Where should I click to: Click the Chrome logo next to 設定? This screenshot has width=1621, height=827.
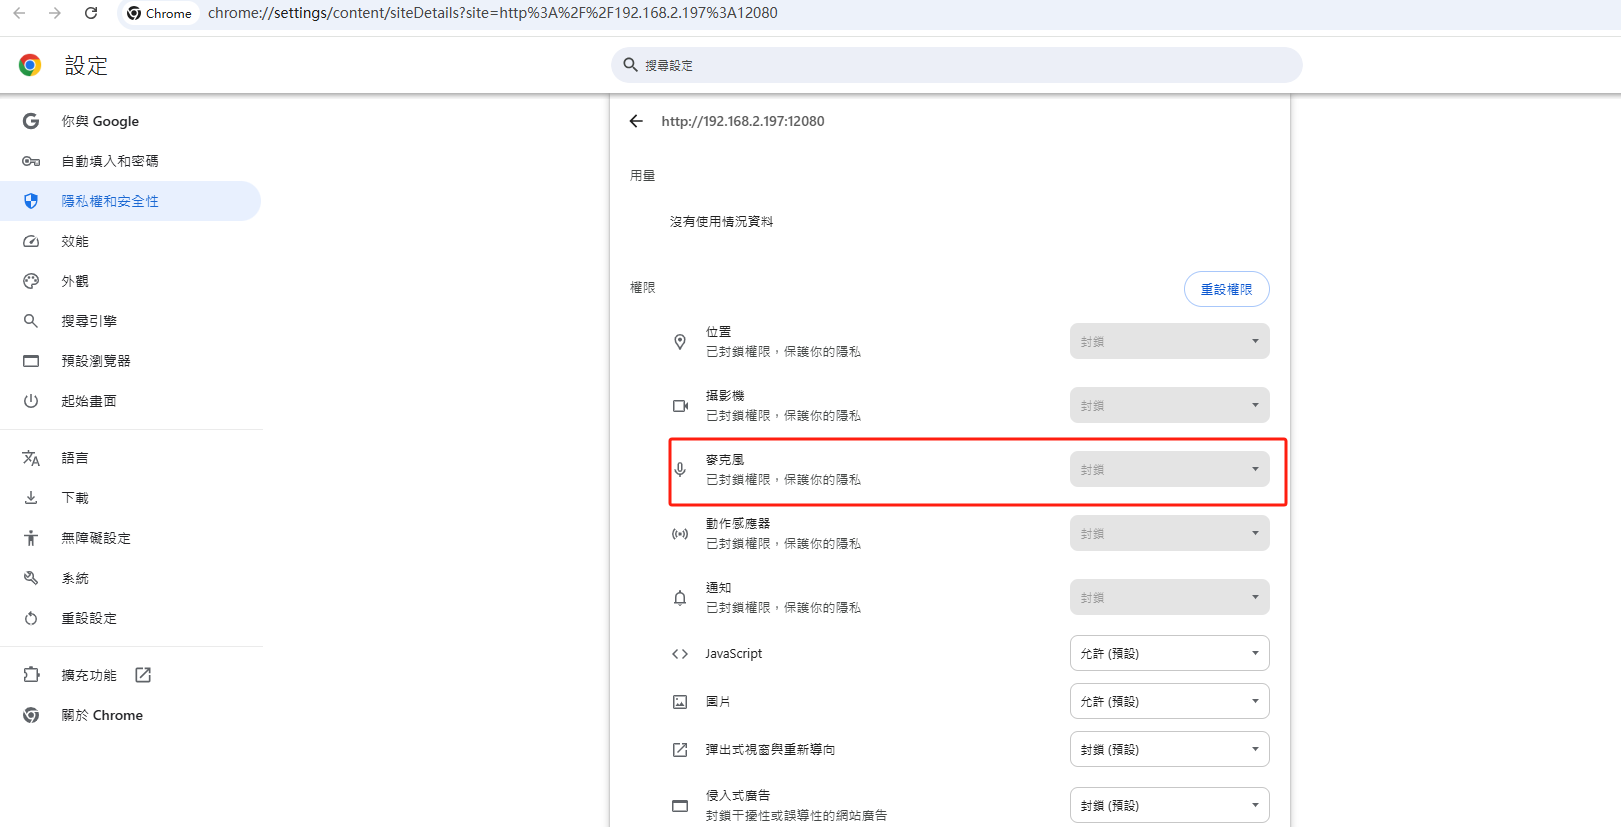click(x=30, y=65)
